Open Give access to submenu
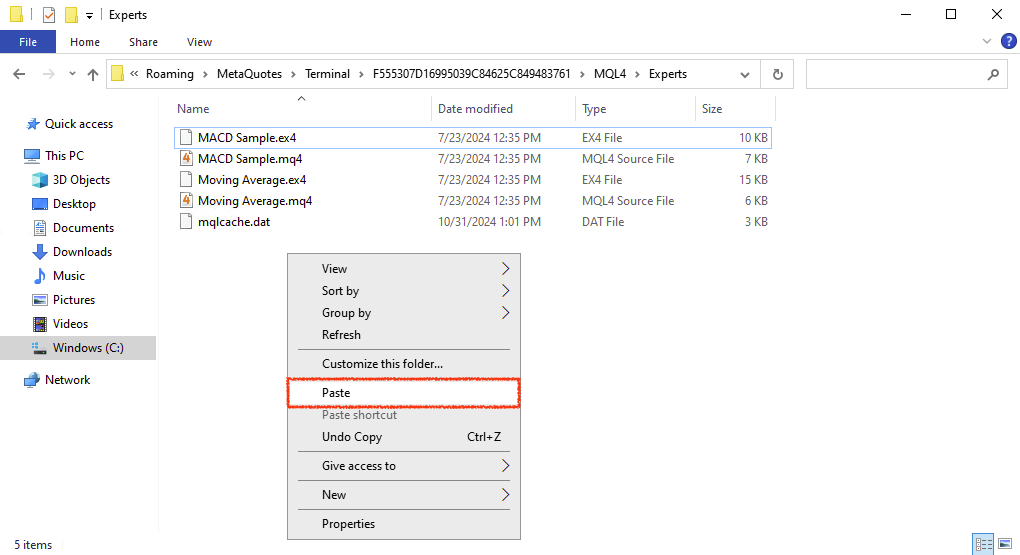 point(404,466)
